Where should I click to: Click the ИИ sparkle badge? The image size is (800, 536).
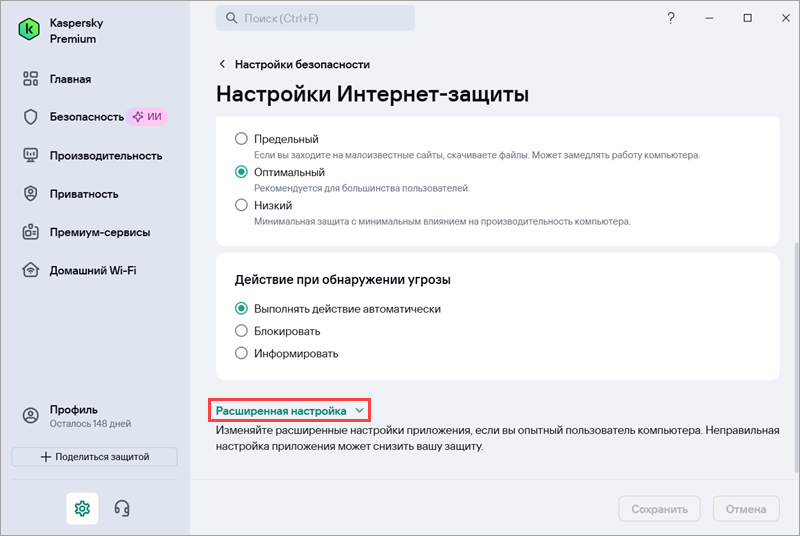147,117
